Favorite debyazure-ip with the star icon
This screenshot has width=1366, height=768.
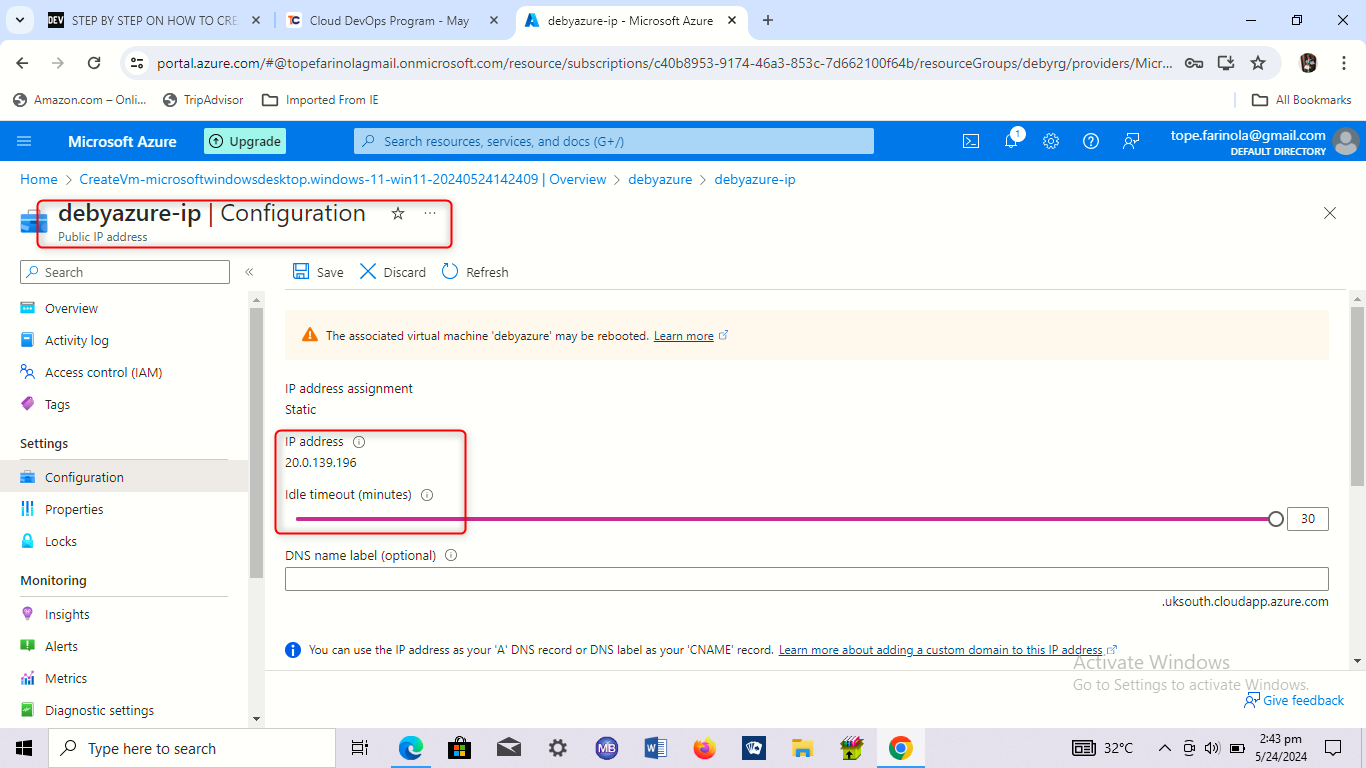pos(398,213)
